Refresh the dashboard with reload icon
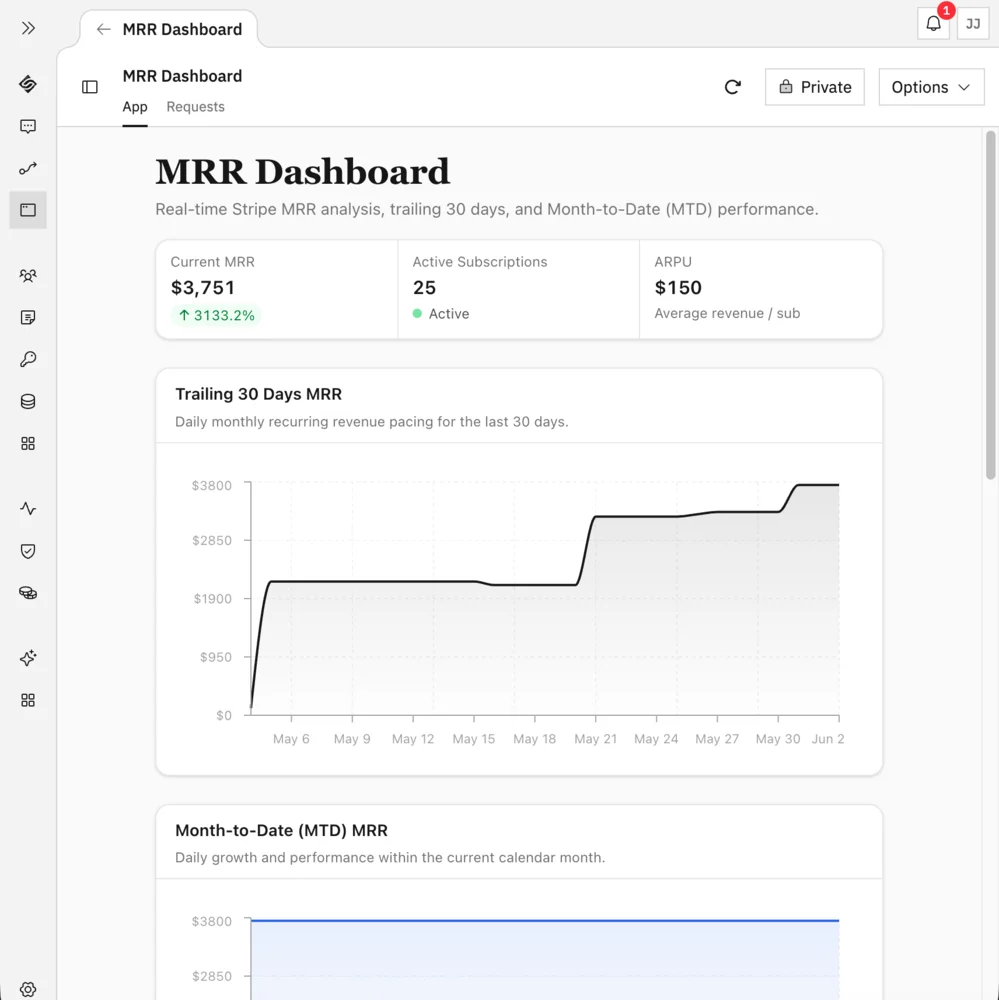The image size is (999, 1000). 733,87
